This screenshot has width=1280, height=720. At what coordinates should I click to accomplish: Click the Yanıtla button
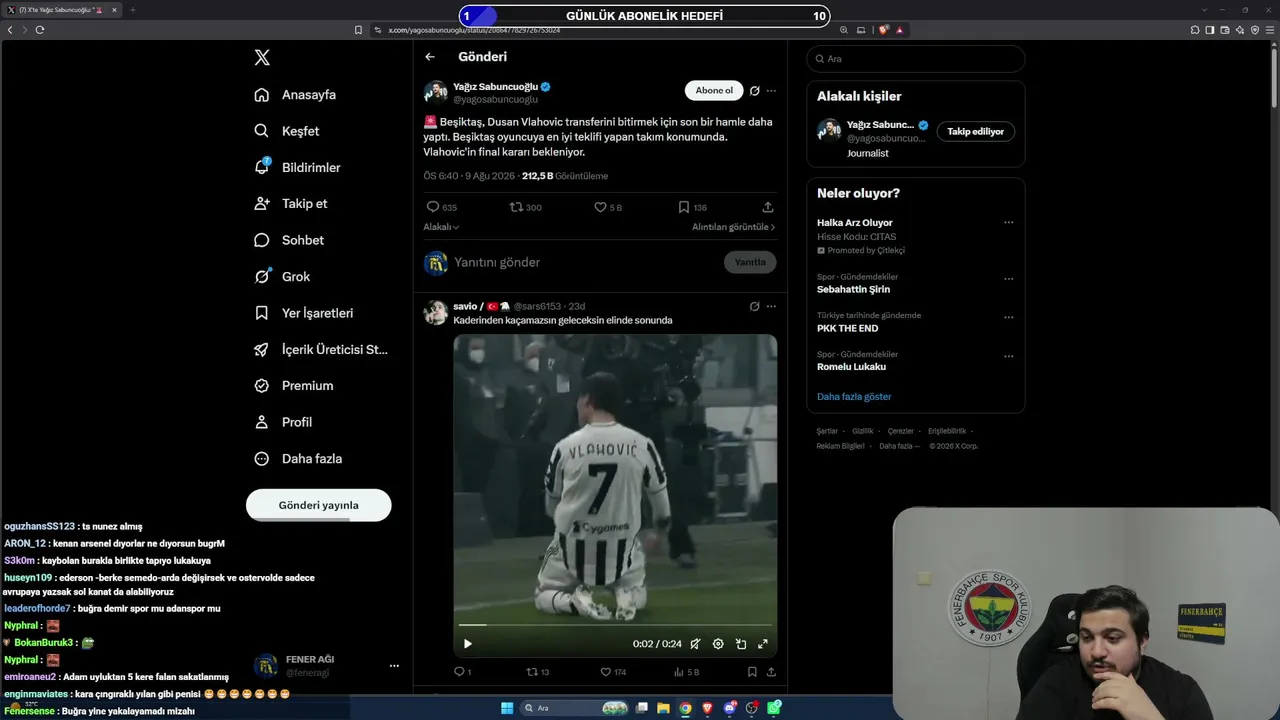pyautogui.click(x=750, y=262)
